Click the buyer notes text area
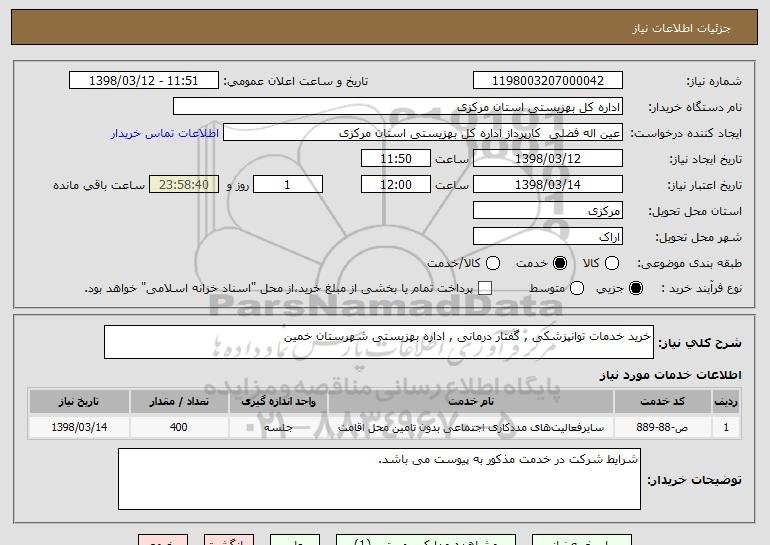This screenshot has height=545, width=770. 379,479
